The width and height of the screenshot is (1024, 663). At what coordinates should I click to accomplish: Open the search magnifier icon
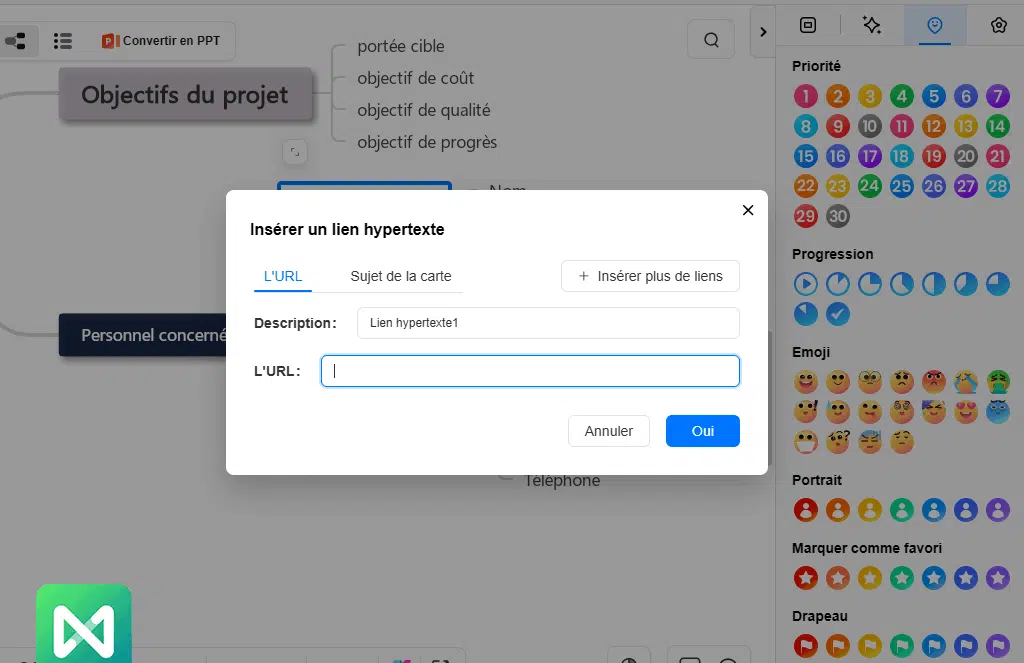coord(711,41)
